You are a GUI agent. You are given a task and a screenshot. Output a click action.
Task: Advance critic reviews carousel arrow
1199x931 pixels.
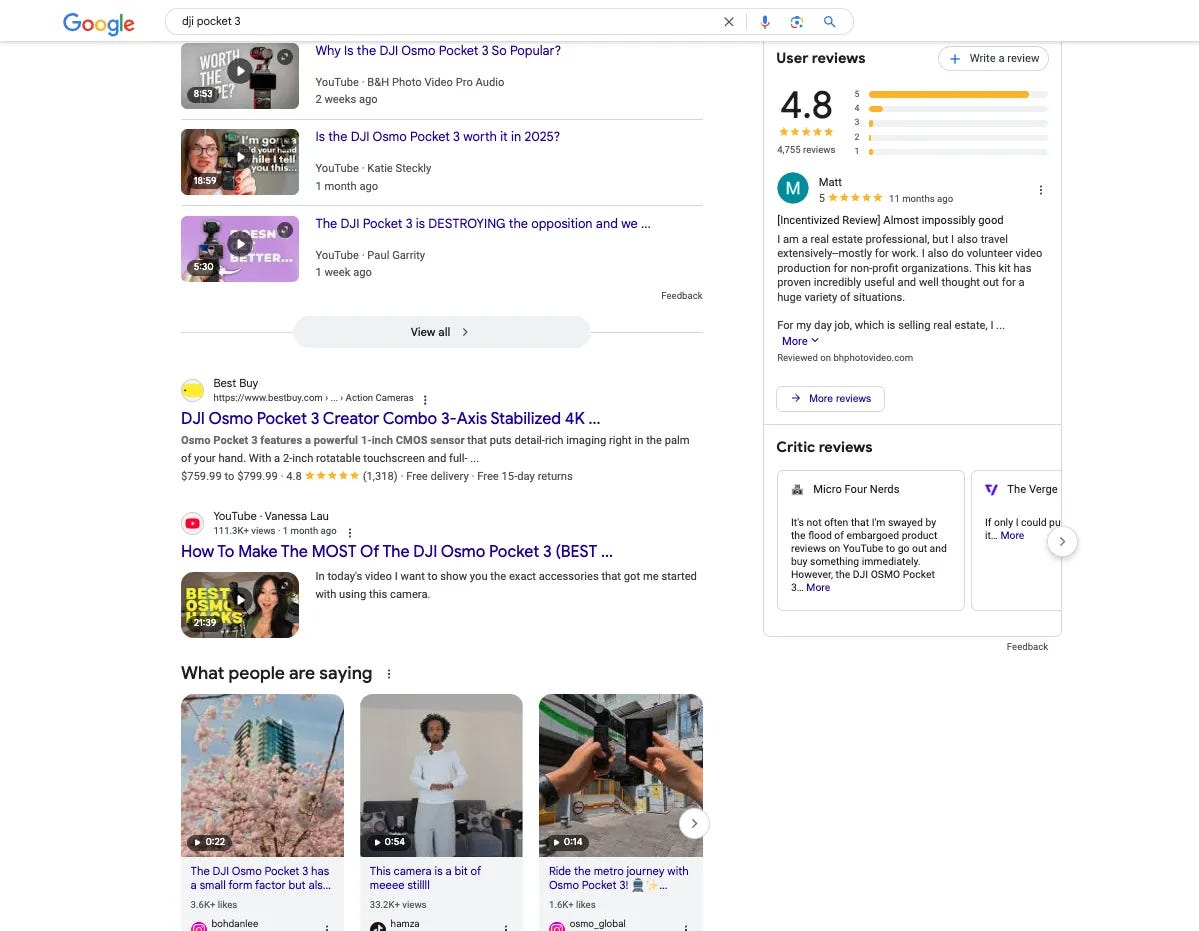[1061, 541]
